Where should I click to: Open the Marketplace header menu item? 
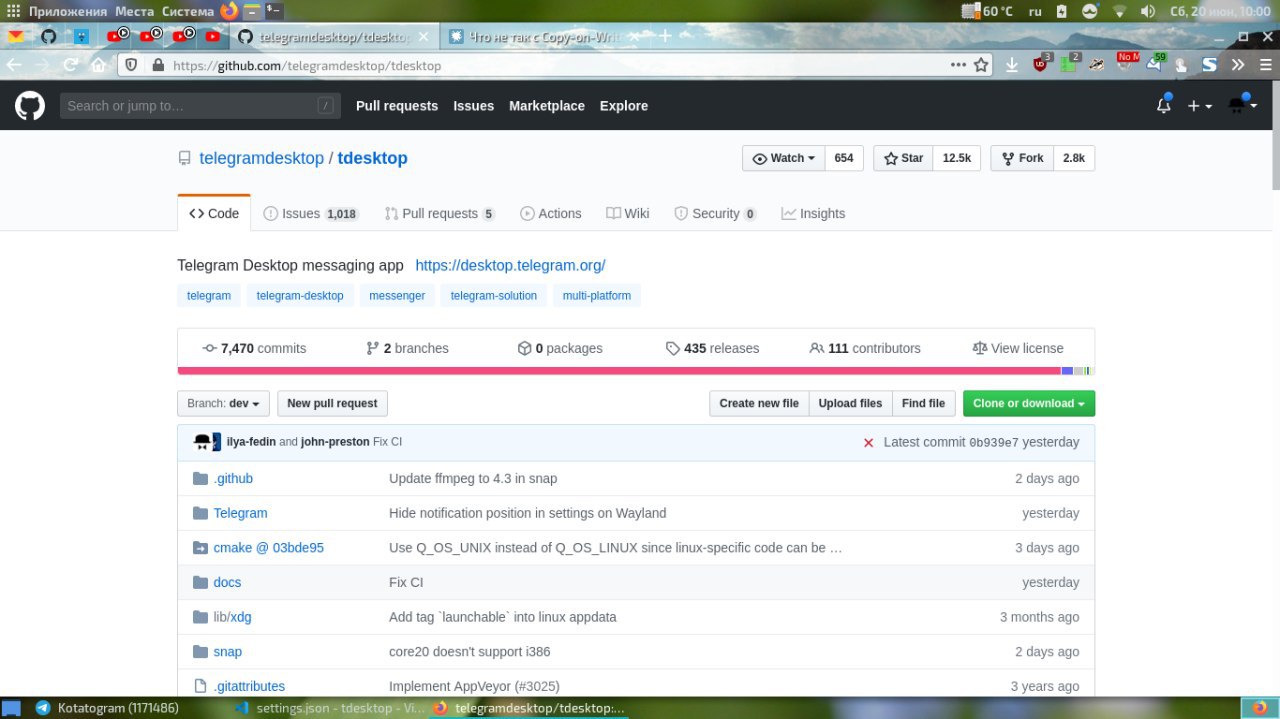(x=547, y=105)
